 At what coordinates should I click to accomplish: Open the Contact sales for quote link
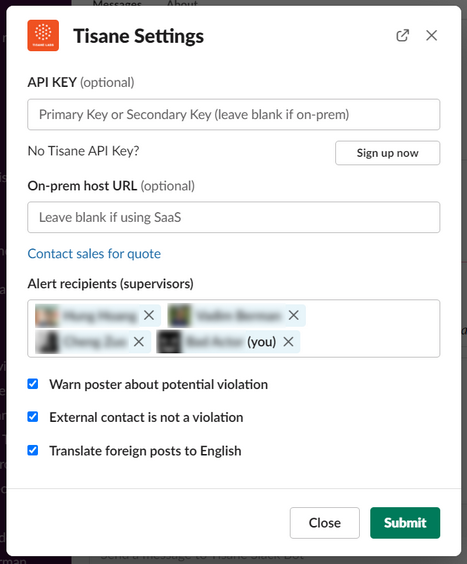[x=94, y=254]
